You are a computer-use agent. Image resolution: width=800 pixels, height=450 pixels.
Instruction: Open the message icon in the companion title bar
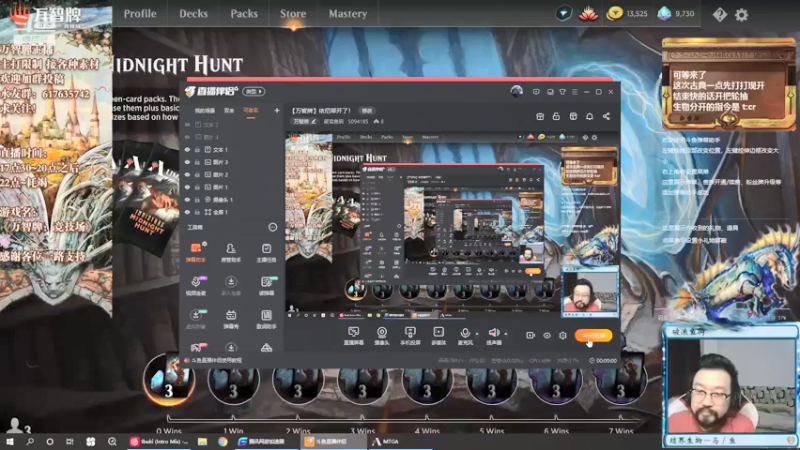pyautogui.click(x=536, y=92)
